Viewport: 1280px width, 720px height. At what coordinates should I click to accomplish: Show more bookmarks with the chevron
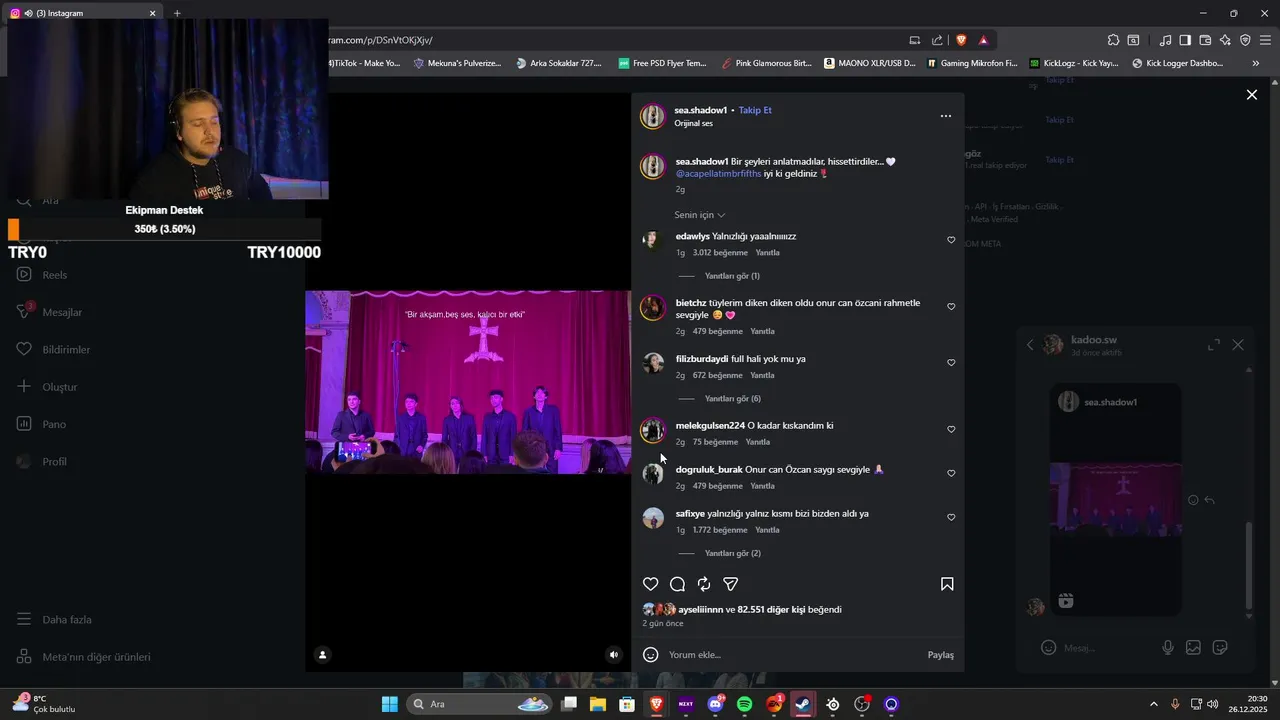1256,63
